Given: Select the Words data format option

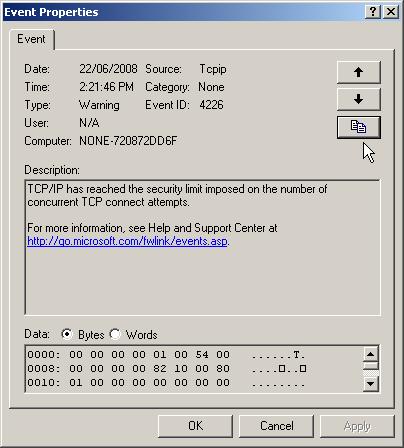Looking at the screenshot, I should pos(115,334).
